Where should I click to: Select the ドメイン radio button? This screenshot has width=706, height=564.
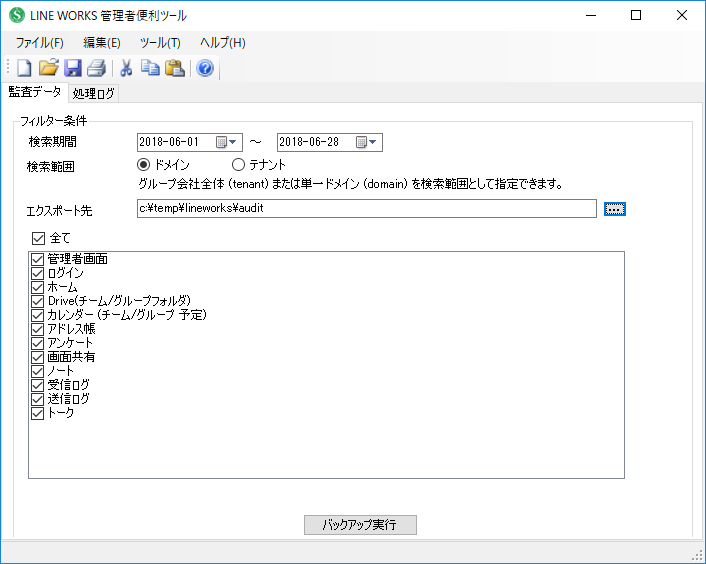[143, 165]
